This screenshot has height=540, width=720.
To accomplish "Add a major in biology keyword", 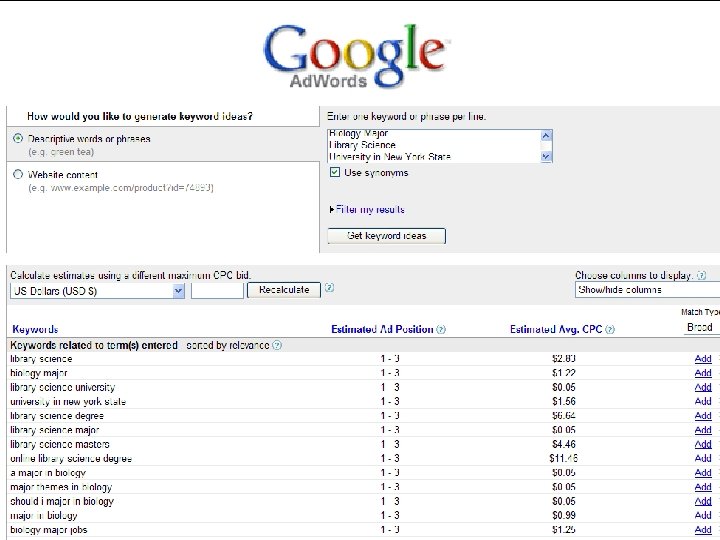I will [703, 472].
